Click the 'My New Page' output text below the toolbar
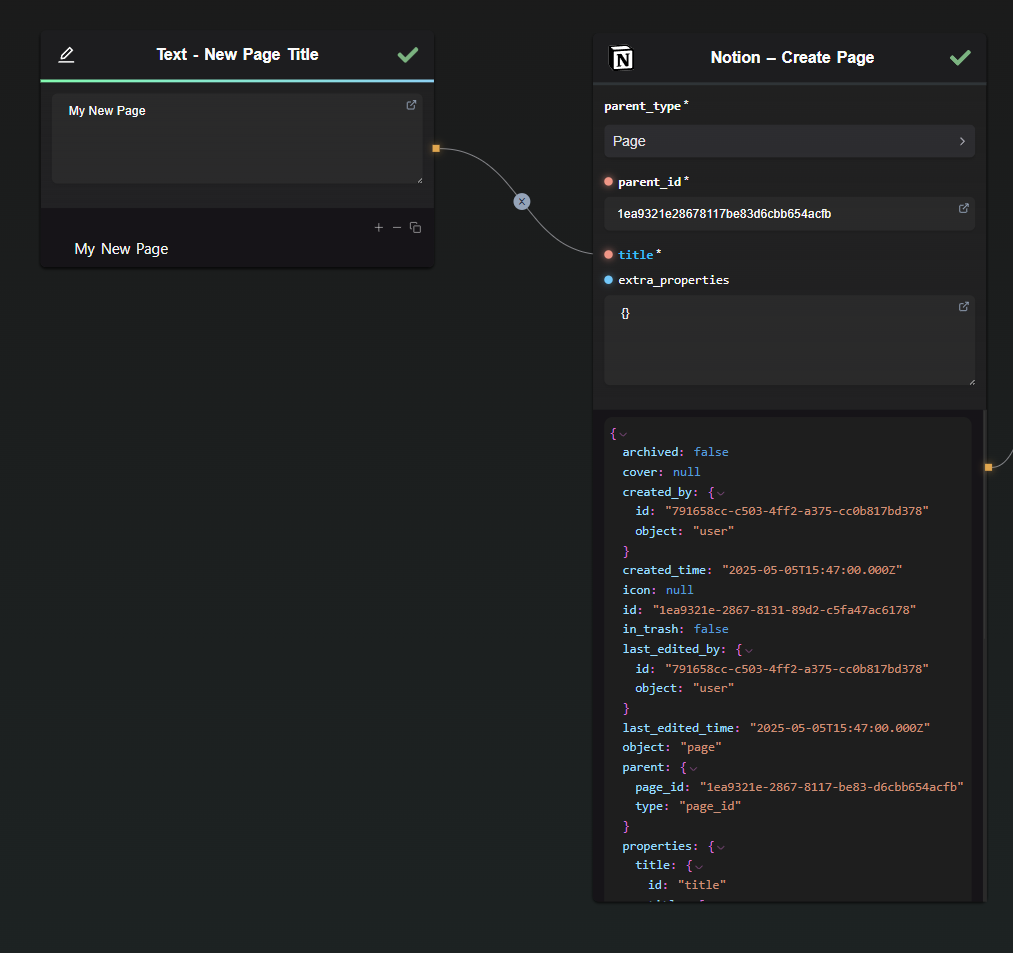1013x953 pixels. tap(121, 249)
